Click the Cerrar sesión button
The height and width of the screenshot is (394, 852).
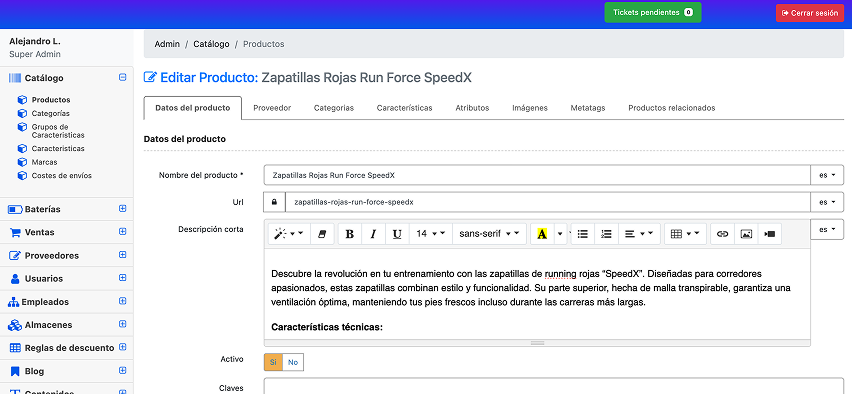810,13
